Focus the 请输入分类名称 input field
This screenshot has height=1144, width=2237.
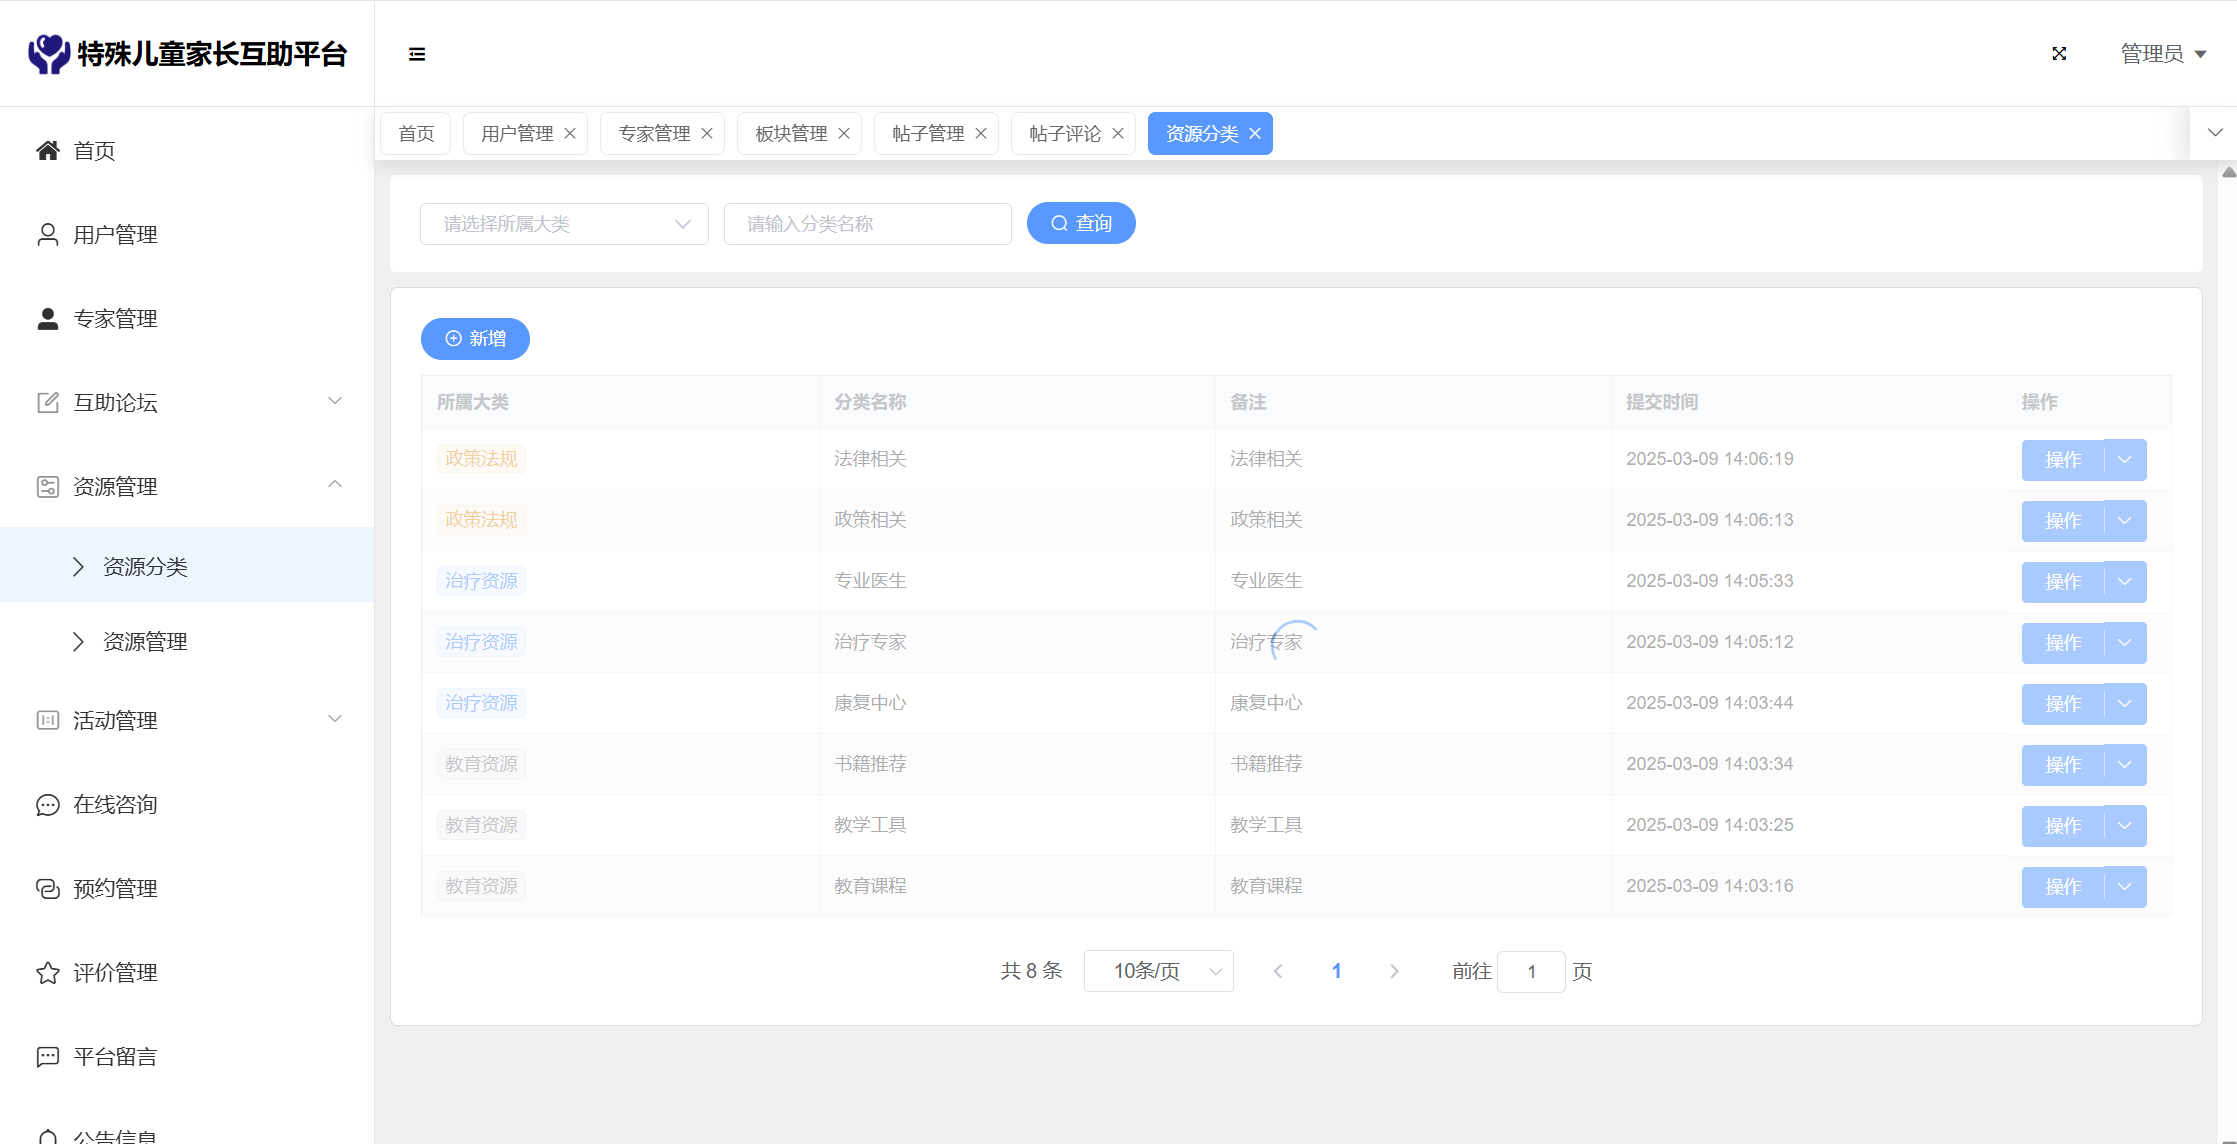pyautogui.click(x=867, y=224)
